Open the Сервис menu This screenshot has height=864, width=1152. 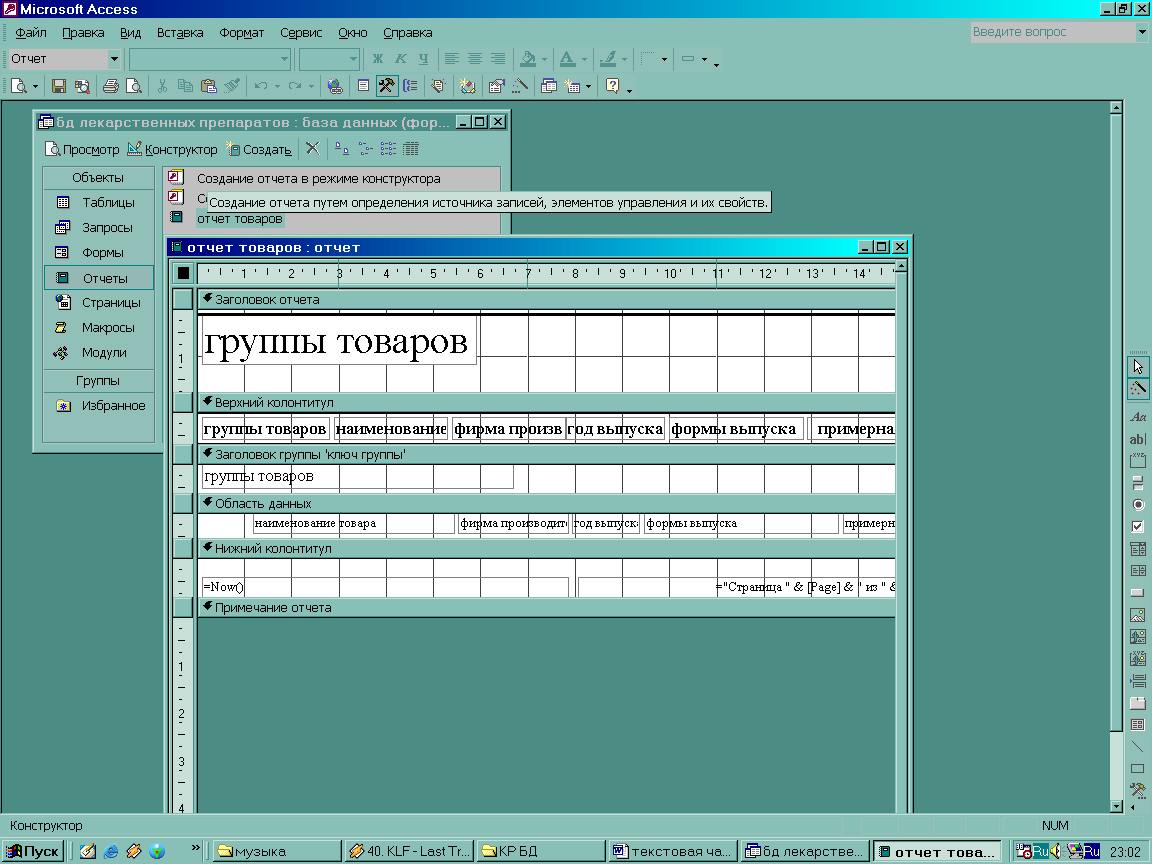click(301, 32)
